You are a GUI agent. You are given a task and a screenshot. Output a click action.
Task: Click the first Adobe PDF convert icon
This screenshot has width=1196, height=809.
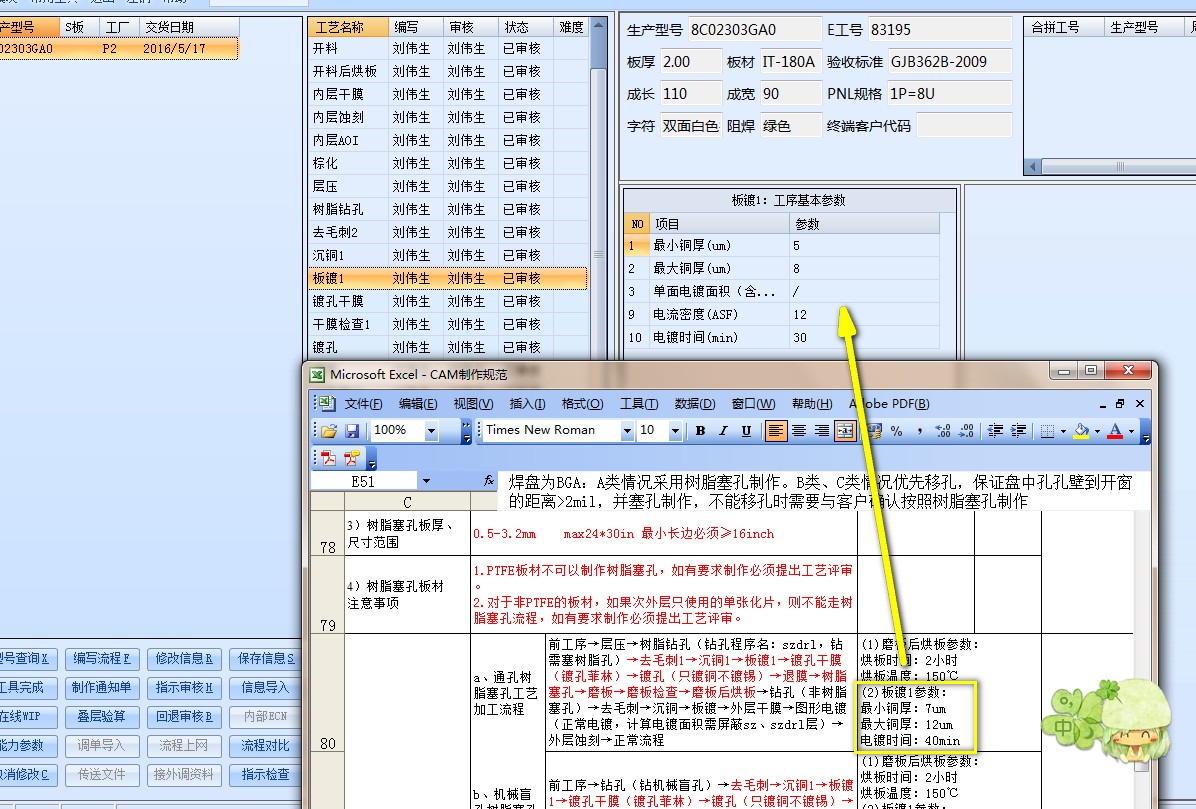tap(329, 458)
